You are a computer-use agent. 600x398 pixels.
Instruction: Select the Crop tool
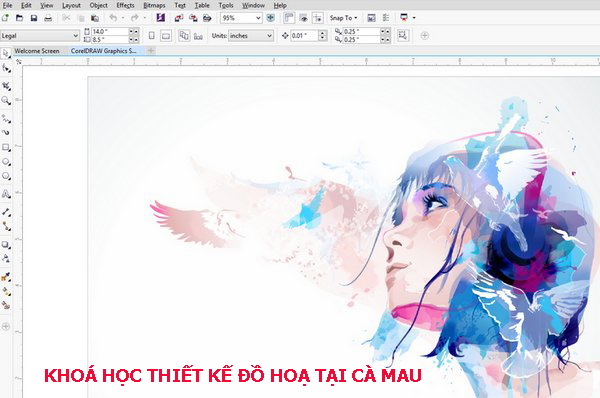[6, 86]
